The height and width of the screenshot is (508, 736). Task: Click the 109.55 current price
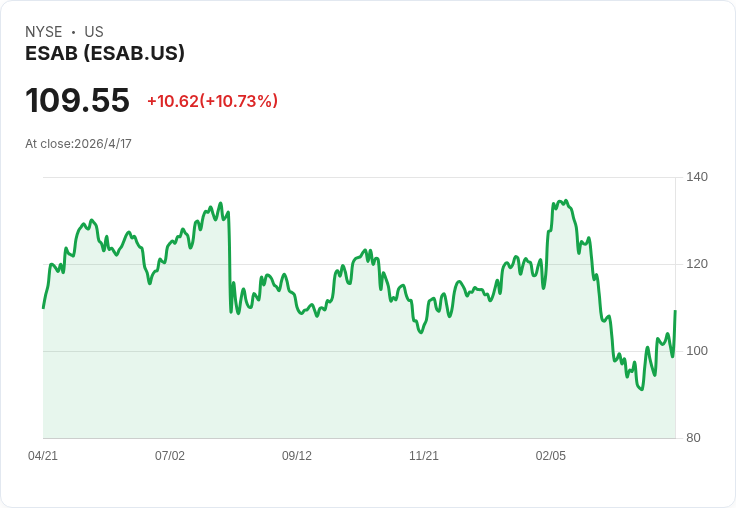click(77, 100)
